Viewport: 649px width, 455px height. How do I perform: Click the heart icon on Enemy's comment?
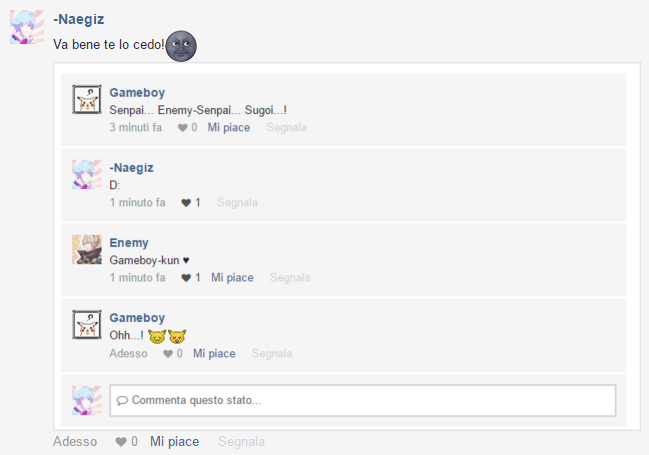(x=186, y=278)
